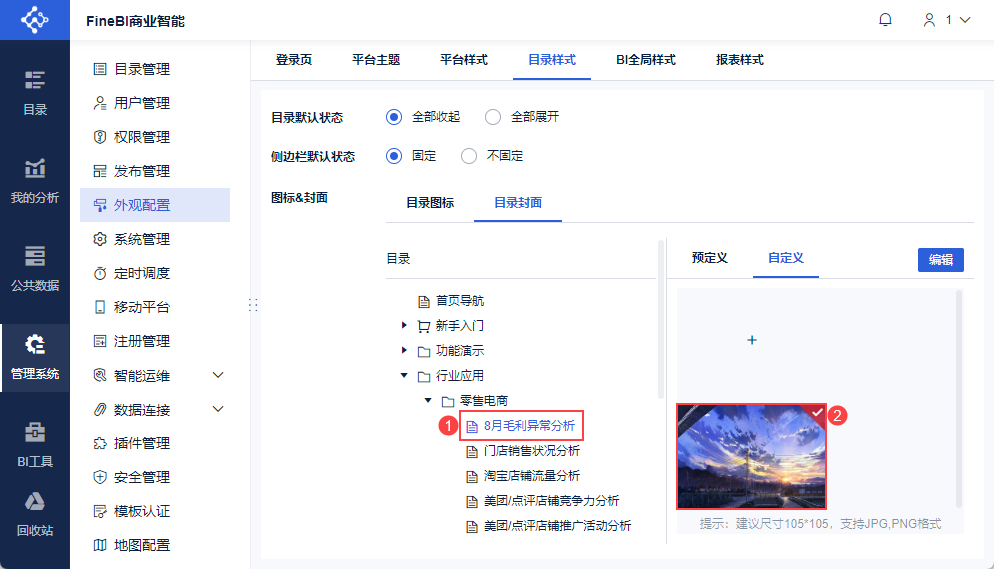
Task: Click the user avatar icon
Action: pyautogui.click(x=929, y=20)
